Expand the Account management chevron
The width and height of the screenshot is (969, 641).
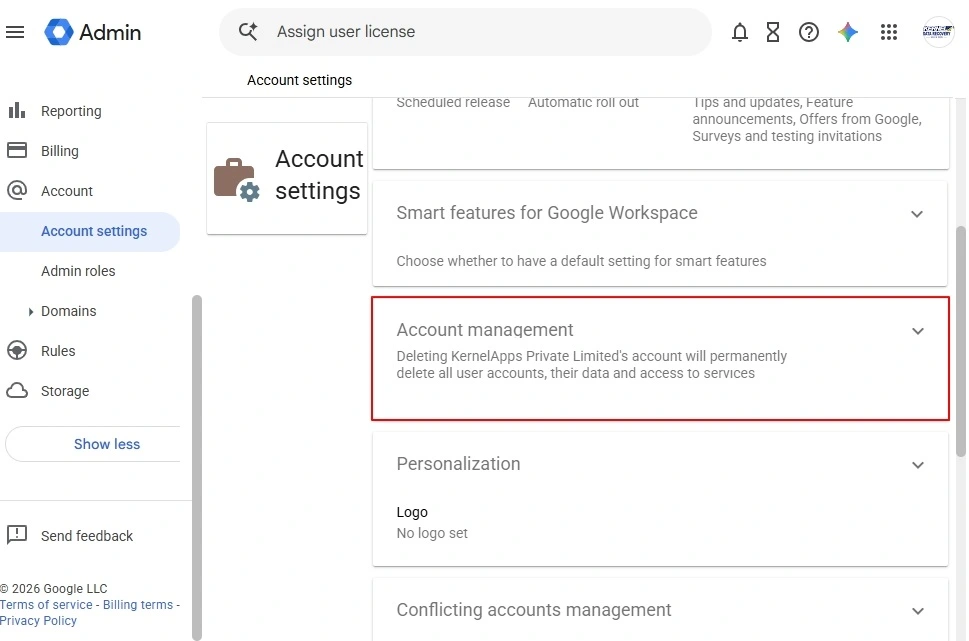918,331
